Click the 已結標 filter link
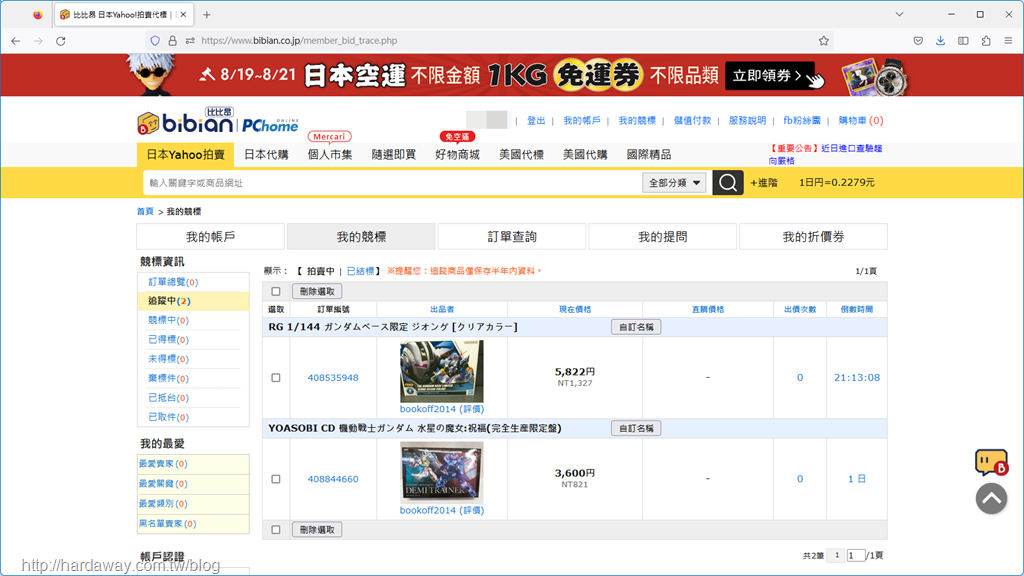The height and width of the screenshot is (576, 1024). point(360,271)
